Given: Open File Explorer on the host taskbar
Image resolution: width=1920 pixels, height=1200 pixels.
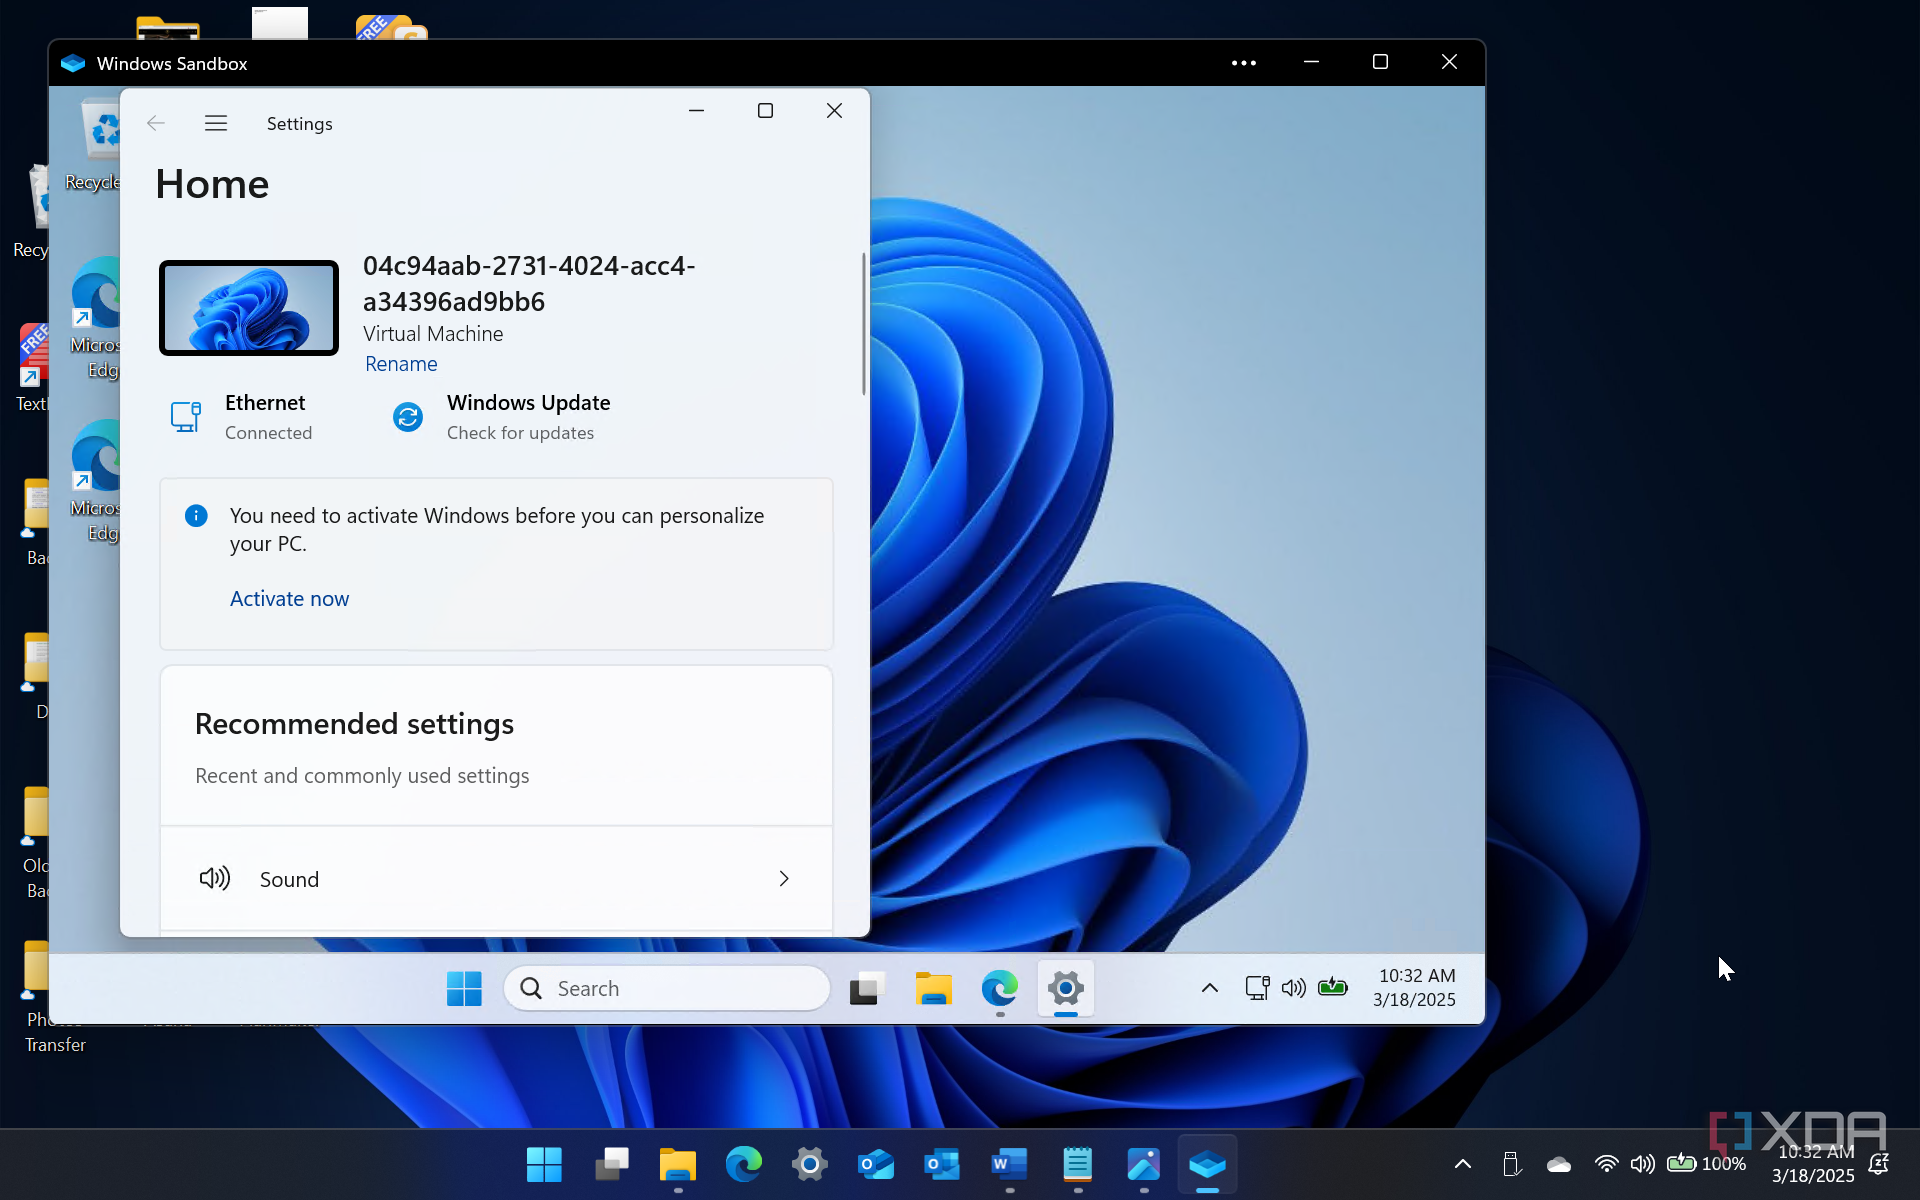Looking at the screenshot, I should pos(678,1165).
